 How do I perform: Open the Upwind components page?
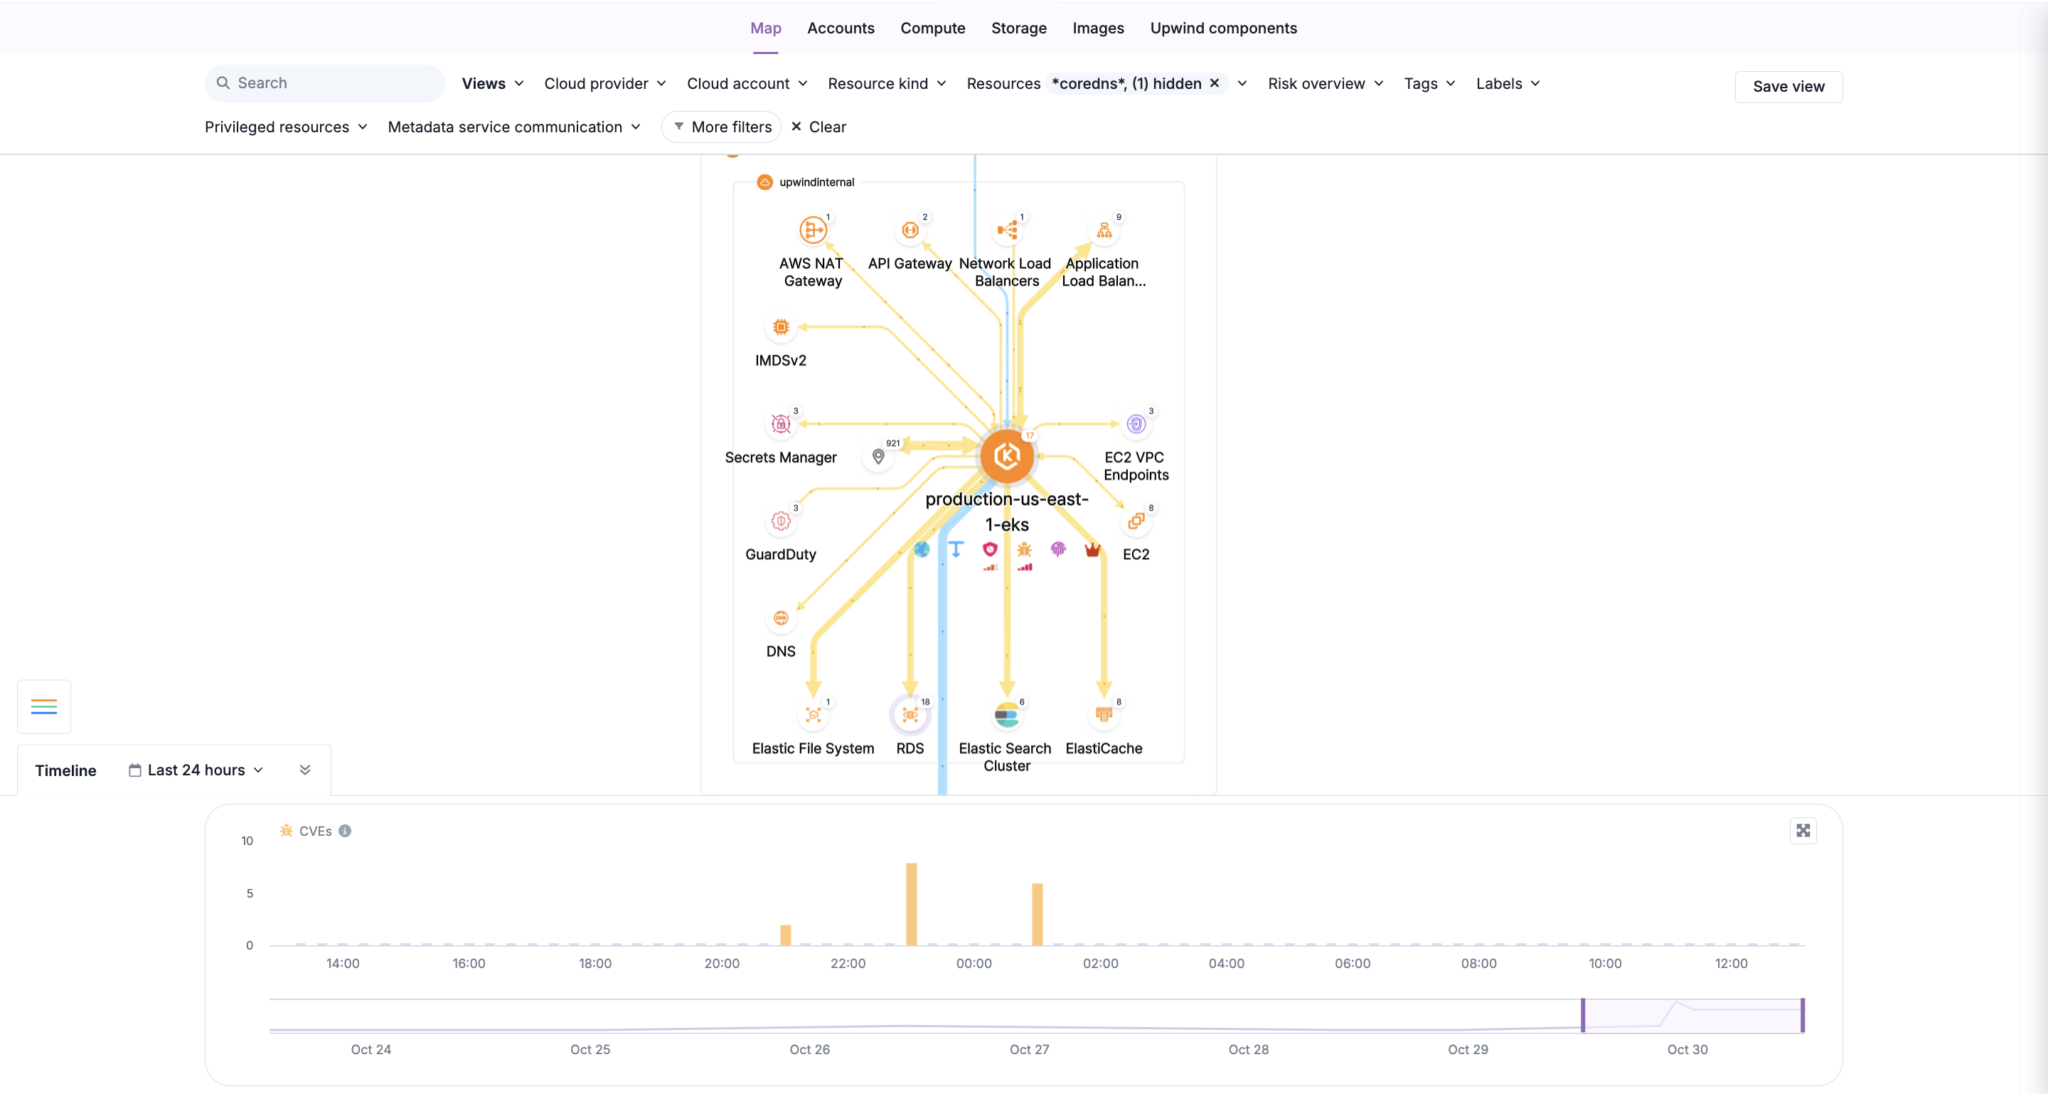tap(1223, 28)
